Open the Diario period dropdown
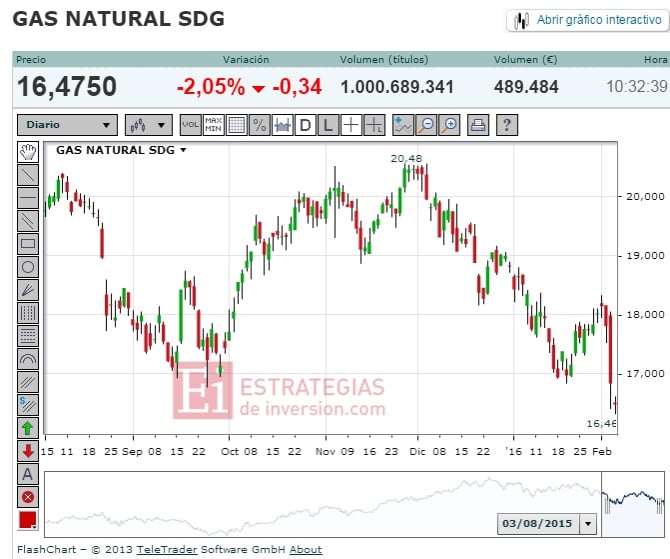This screenshot has height=559, width=670. [68, 125]
